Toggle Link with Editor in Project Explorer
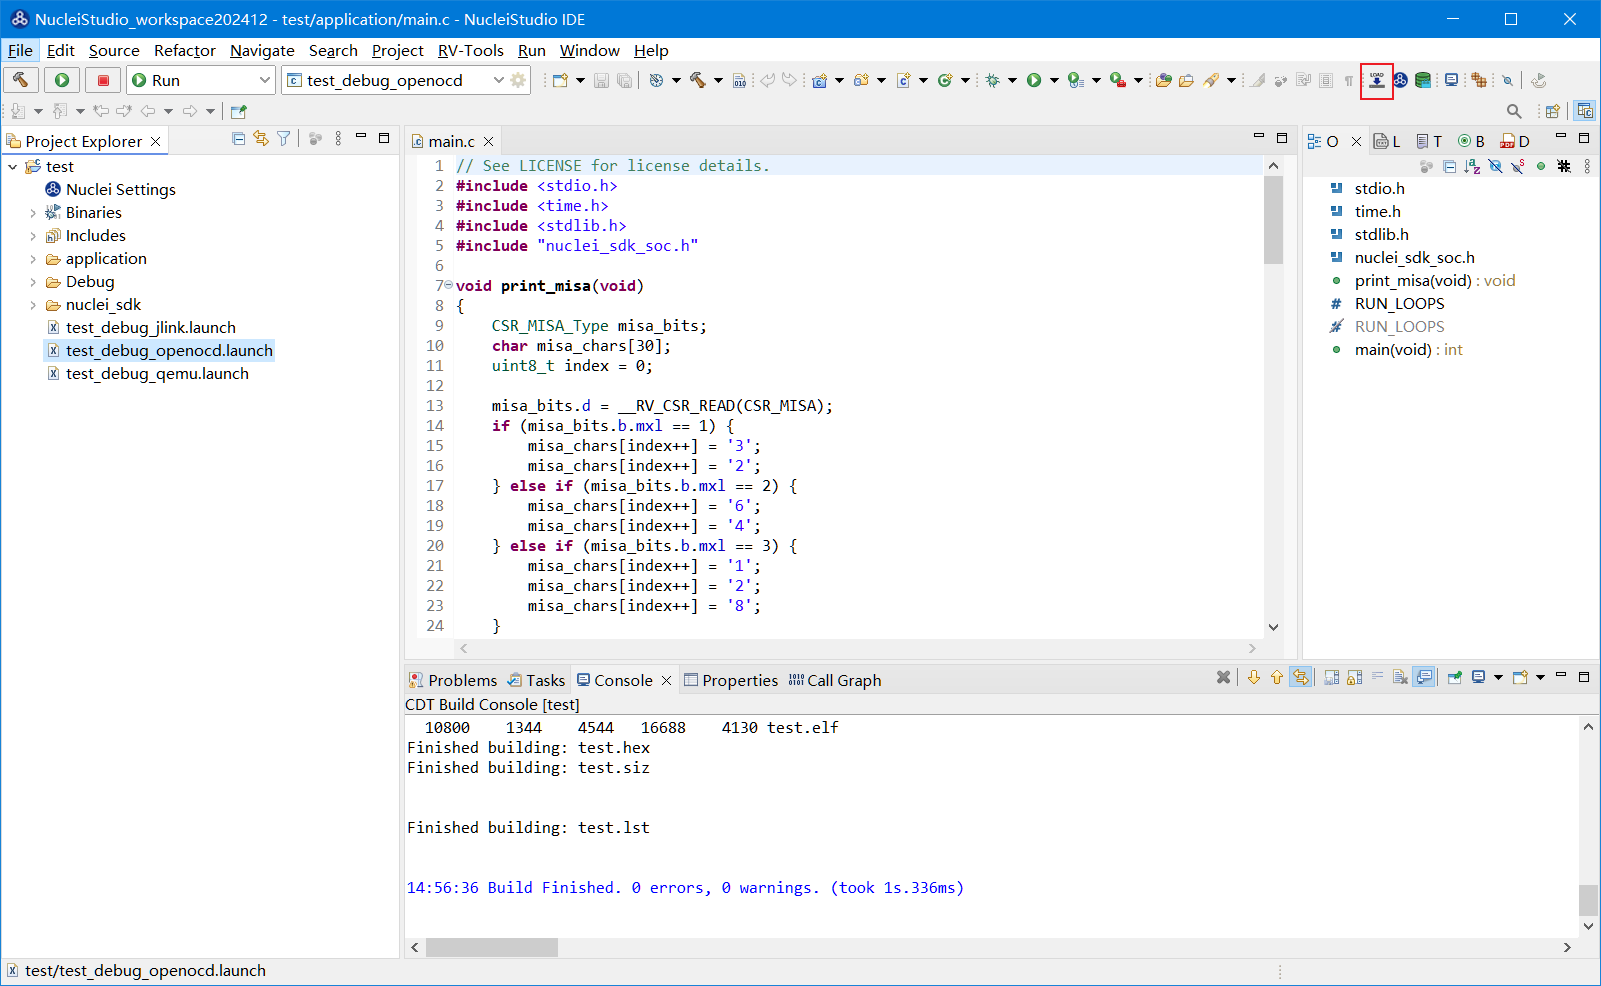 point(261,139)
